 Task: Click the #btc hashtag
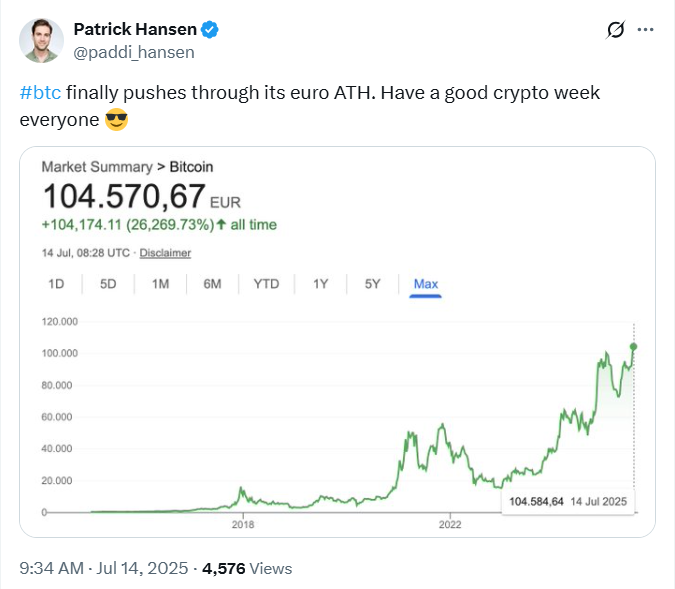[x=40, y=93]
